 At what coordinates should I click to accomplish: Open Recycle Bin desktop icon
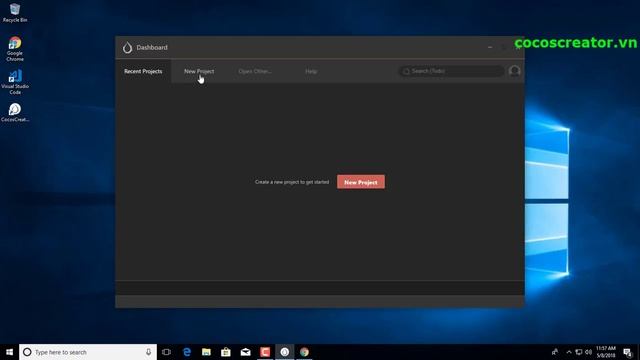(x=15, y=13)
